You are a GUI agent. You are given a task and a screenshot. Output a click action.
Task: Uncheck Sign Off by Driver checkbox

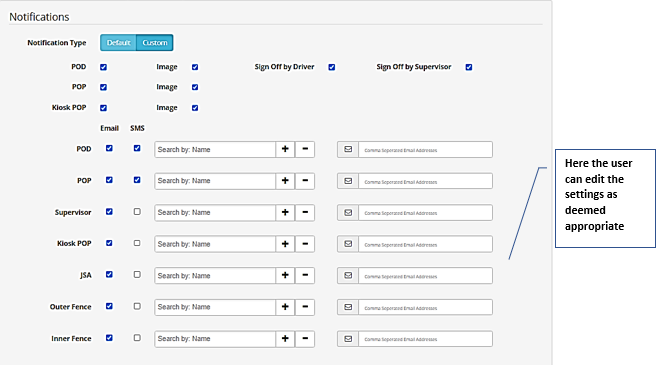(x=332, y=67)
